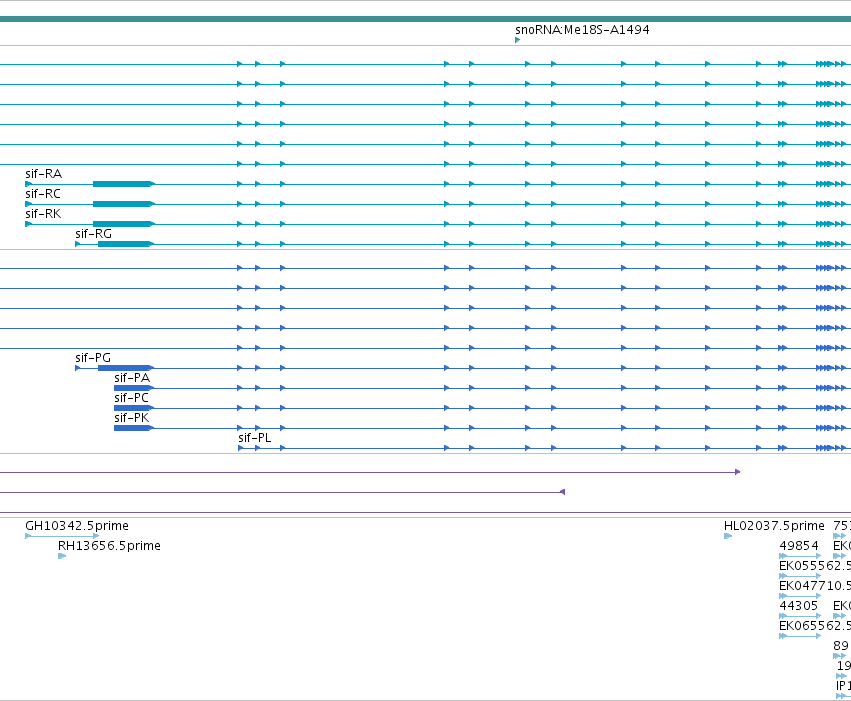
Task: Click the right-pointing purple arrowhead
Action: [x=738, y=472]
